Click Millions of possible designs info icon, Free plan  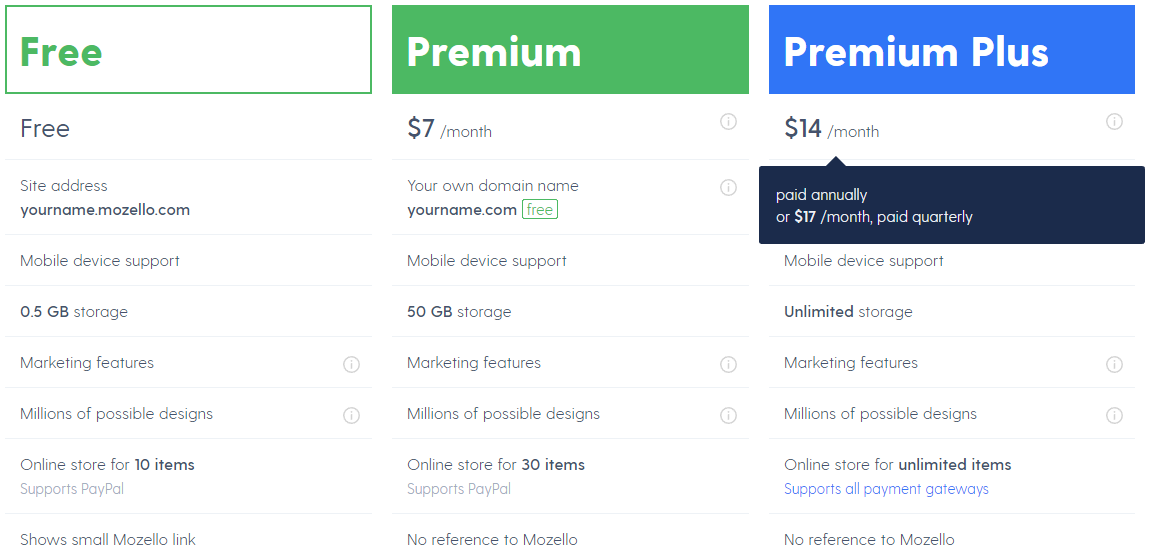351,415
